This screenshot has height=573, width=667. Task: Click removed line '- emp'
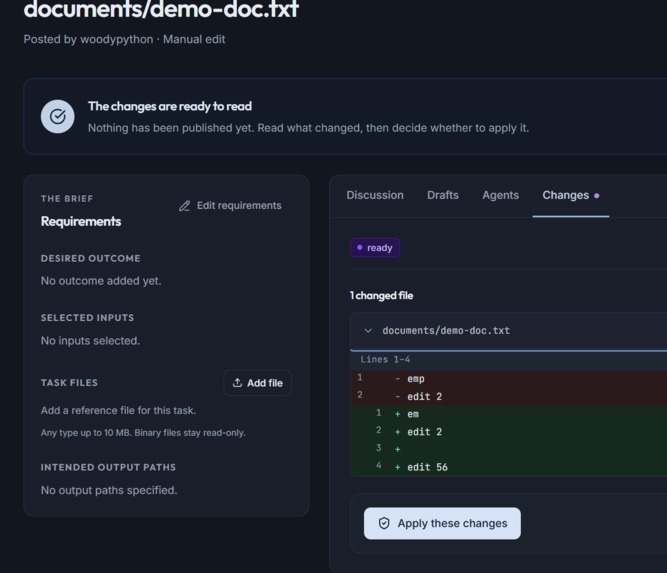click(508, 379)
